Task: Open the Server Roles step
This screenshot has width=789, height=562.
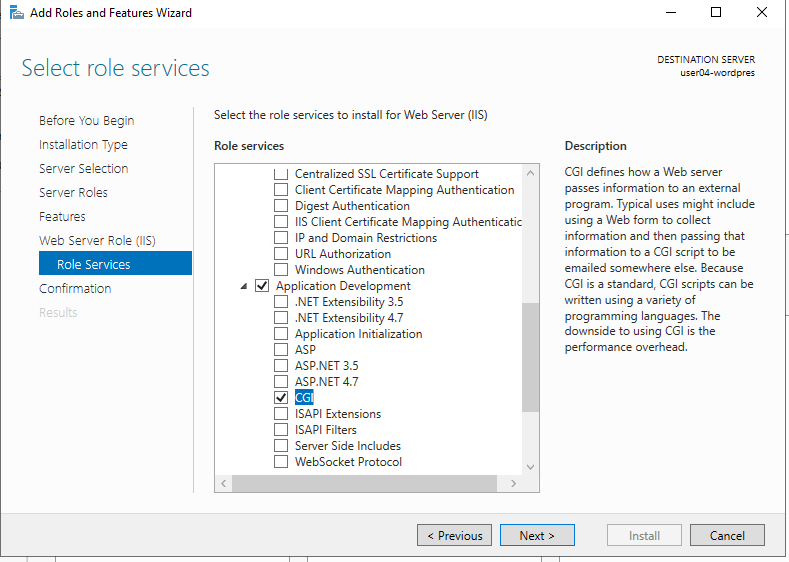Action: [73, 193]
